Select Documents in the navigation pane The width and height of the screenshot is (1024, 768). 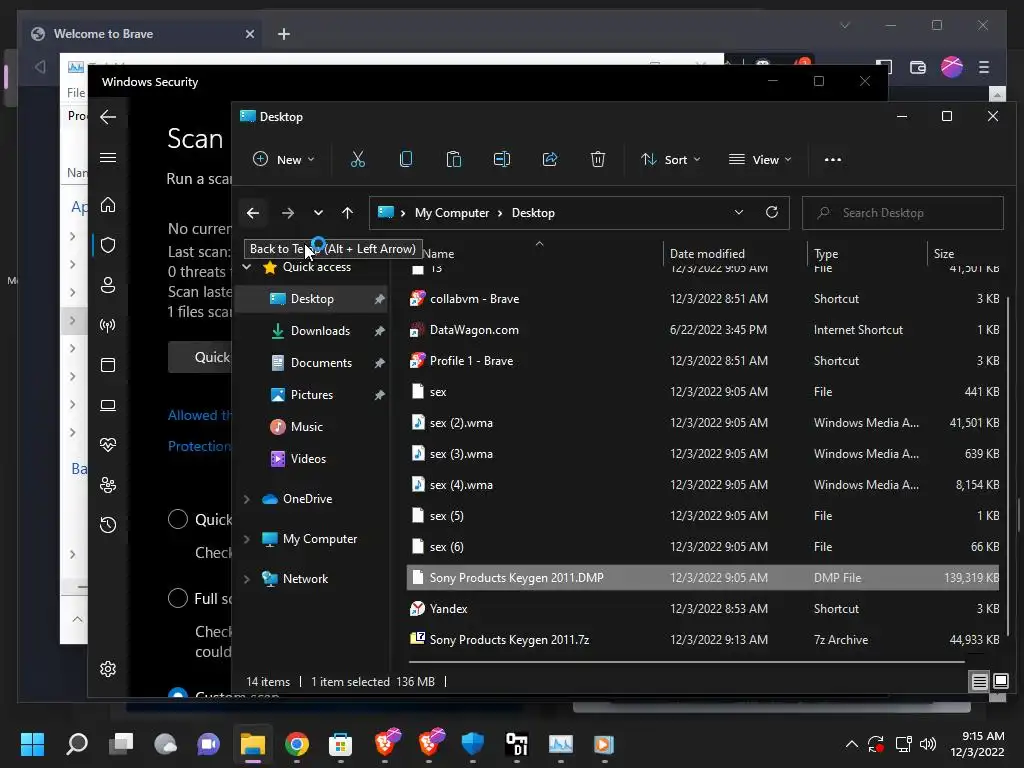point(321,363)
